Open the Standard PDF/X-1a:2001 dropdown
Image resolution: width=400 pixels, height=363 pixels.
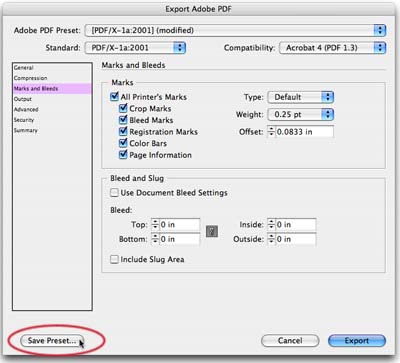point(135,48)
